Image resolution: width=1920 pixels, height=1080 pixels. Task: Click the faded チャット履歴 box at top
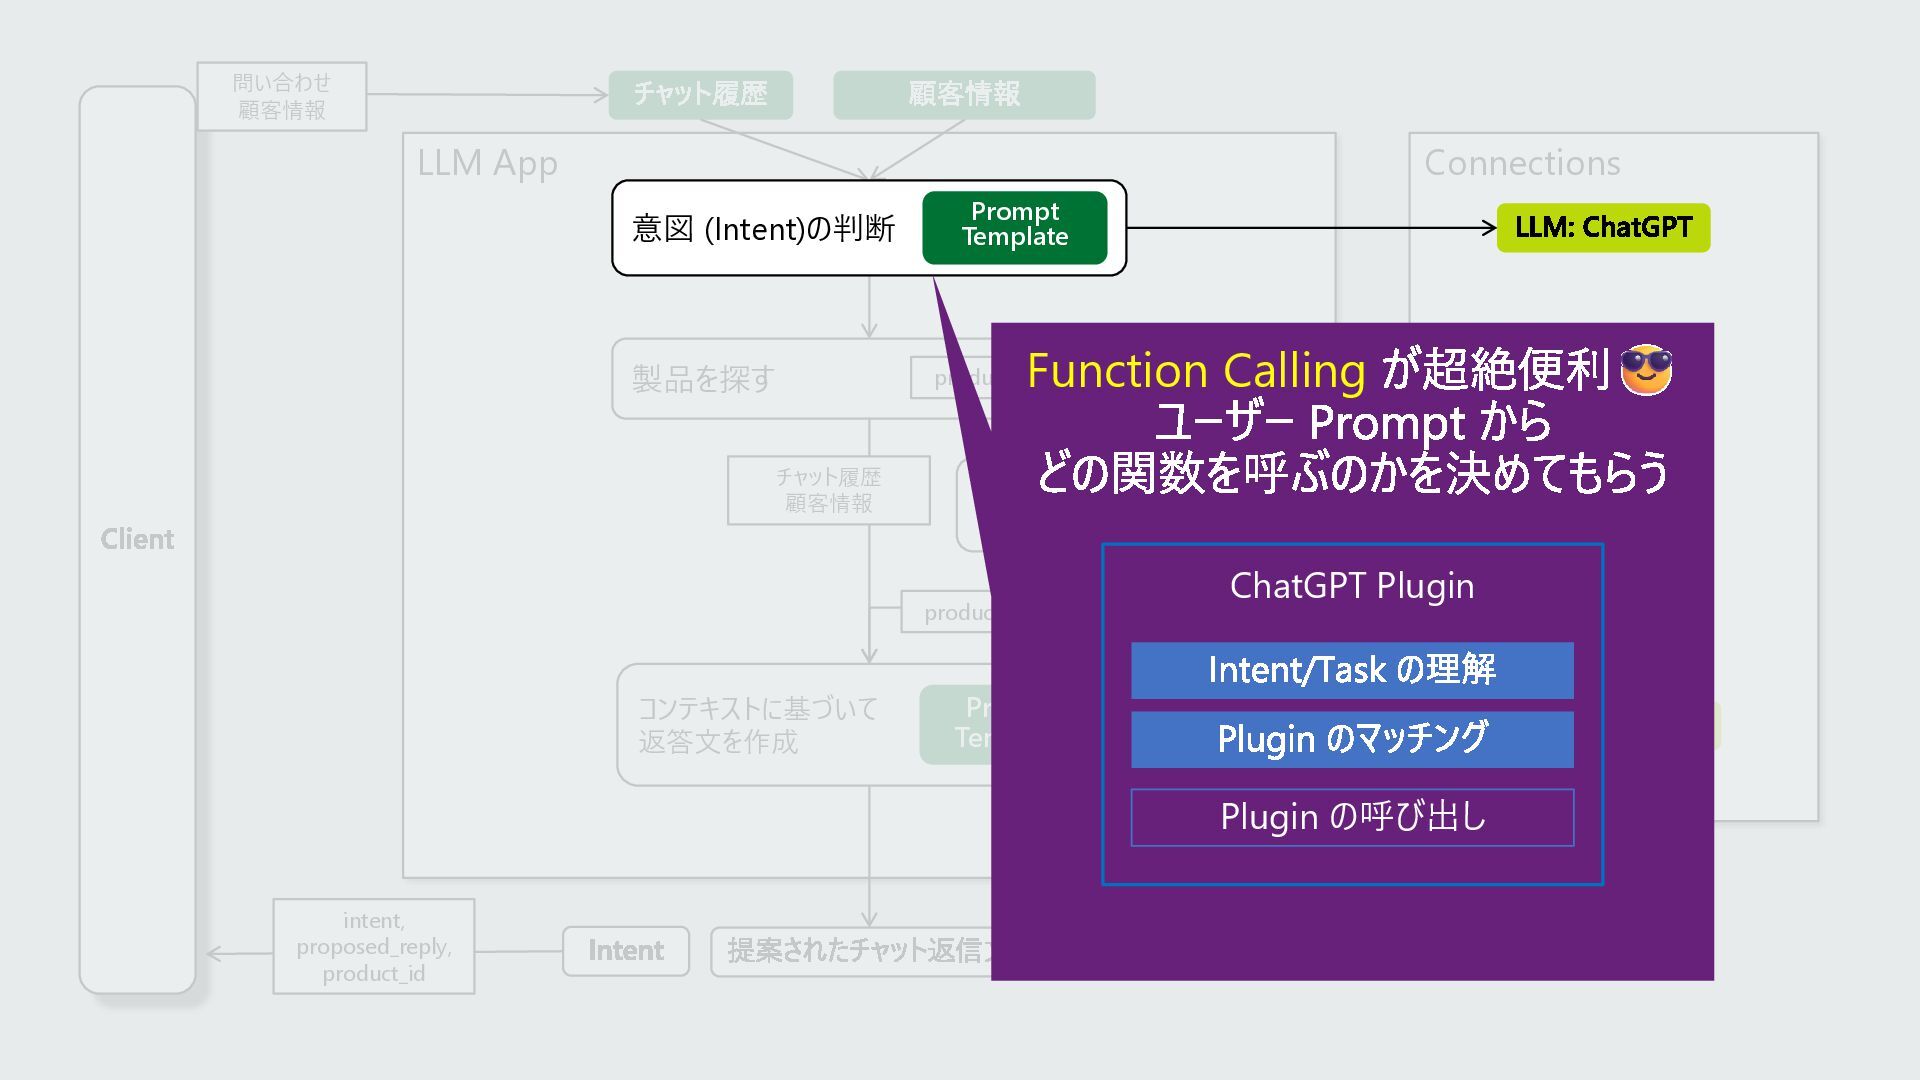point(700,94)
